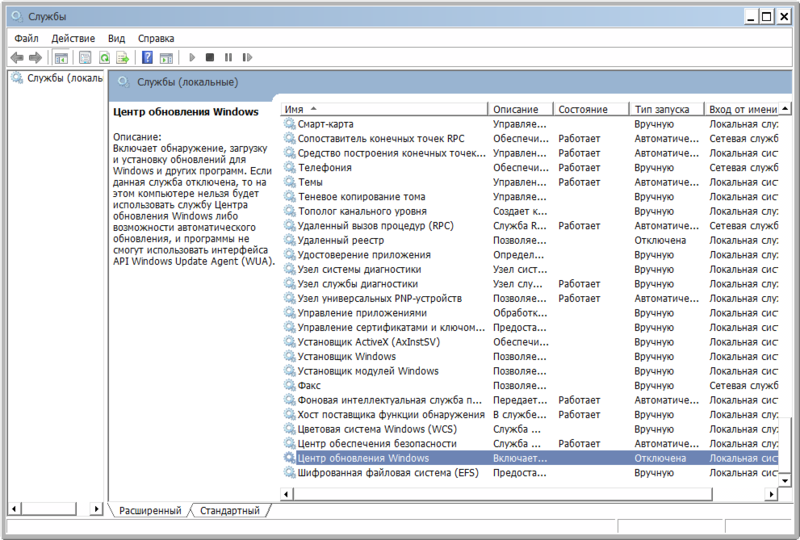Click gear icon next to Телефония
800x540 pixels.
pyautogui.click(x=289, y=167)
